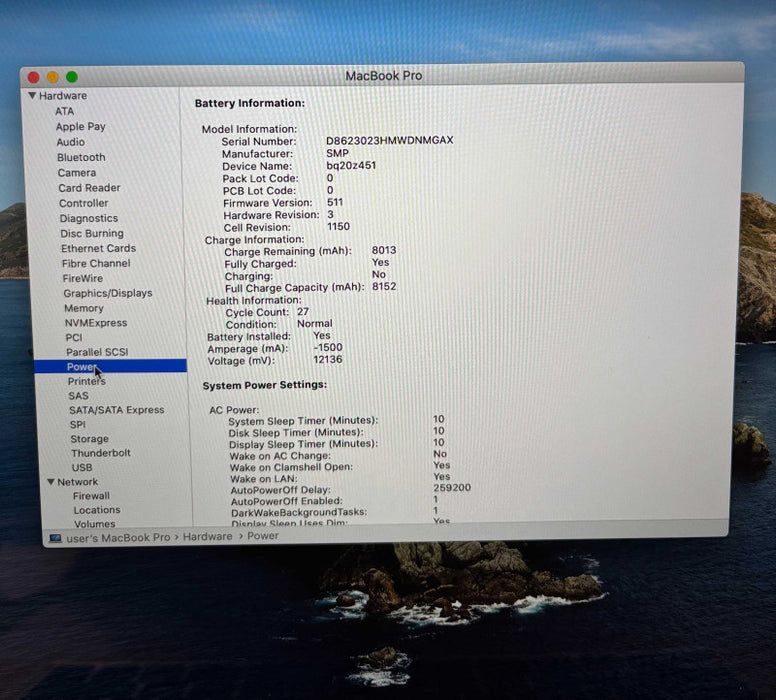
Task: Click the Cycle Count value 27
Action: (x=303, y=311)
